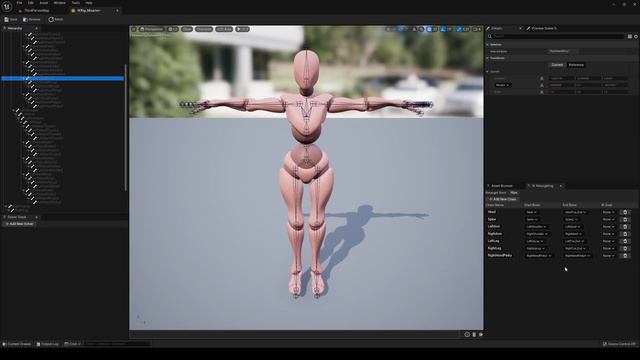Open Head chain start bone dropdown
This screenshot has height=360, width=640.
(531, 212)
